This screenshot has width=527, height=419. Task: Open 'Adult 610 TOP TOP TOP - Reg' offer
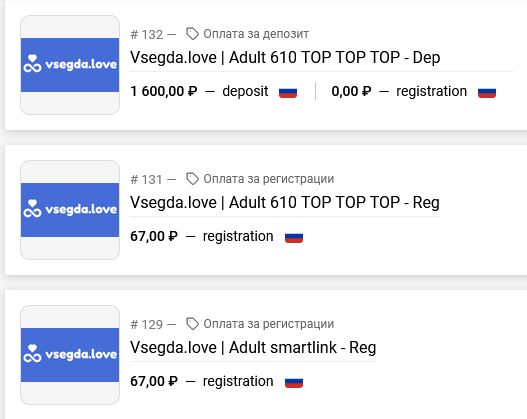tap(285, 203)
